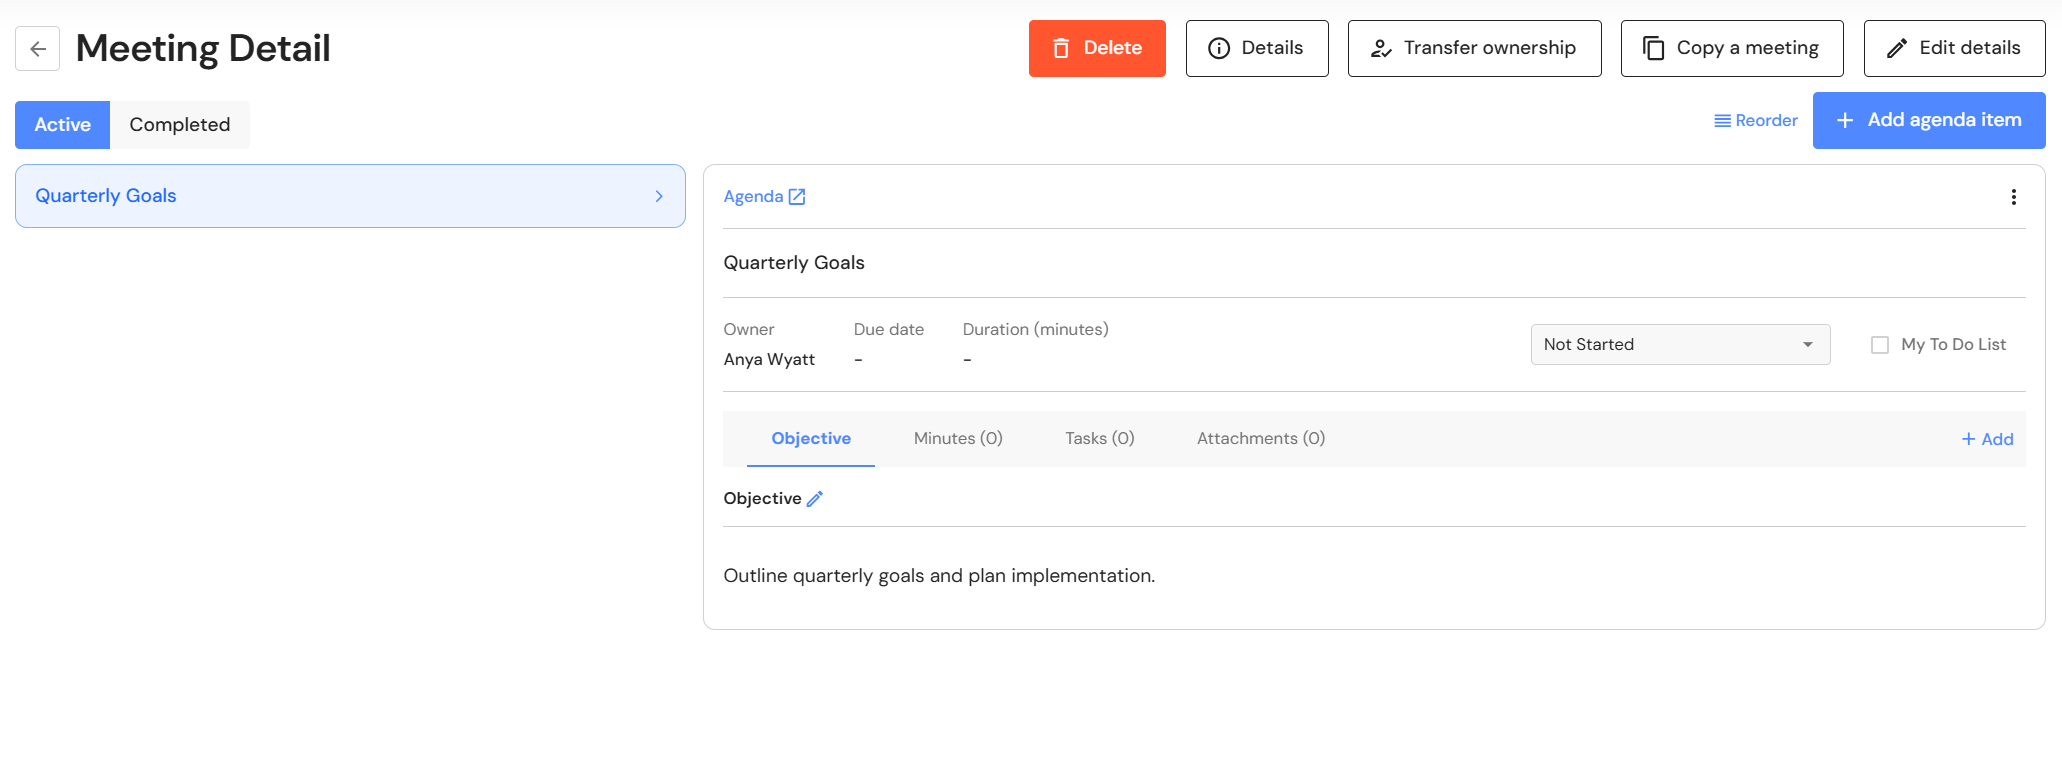Click the Delete meeting button
The height and width of the screenshot is (771, 2062).
(x=1097, y=48)
